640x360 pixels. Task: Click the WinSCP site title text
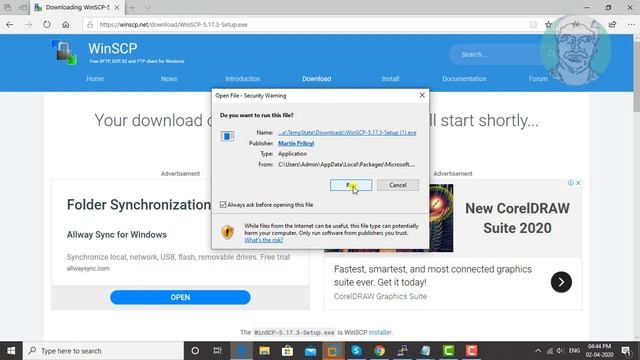[113, 48]
